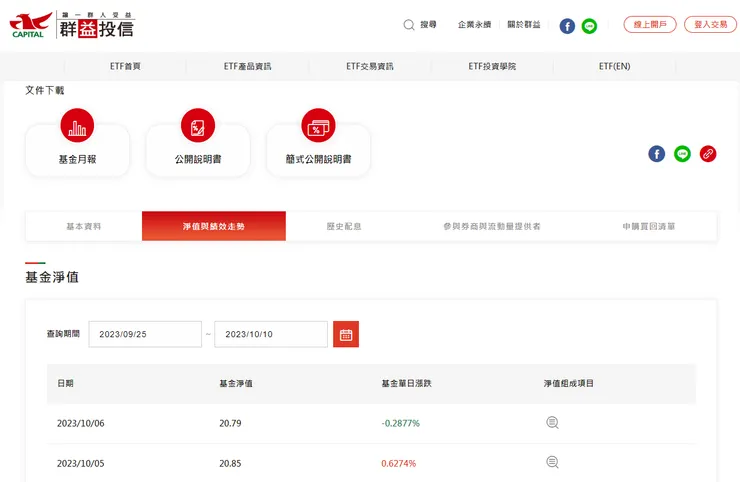Open ETF交易資訊 menu
Image resolution: width=740 pixels, height=482 pixels.
(x=370, y=67)
